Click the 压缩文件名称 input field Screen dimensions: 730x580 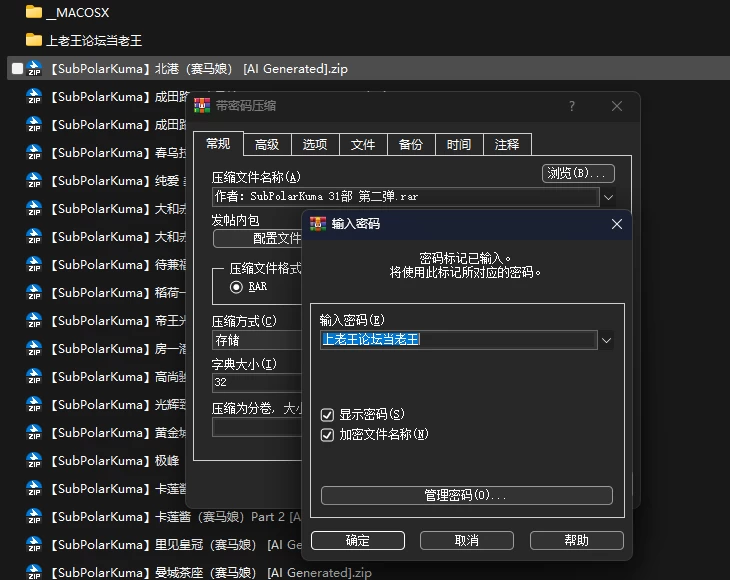coord(406,197)
